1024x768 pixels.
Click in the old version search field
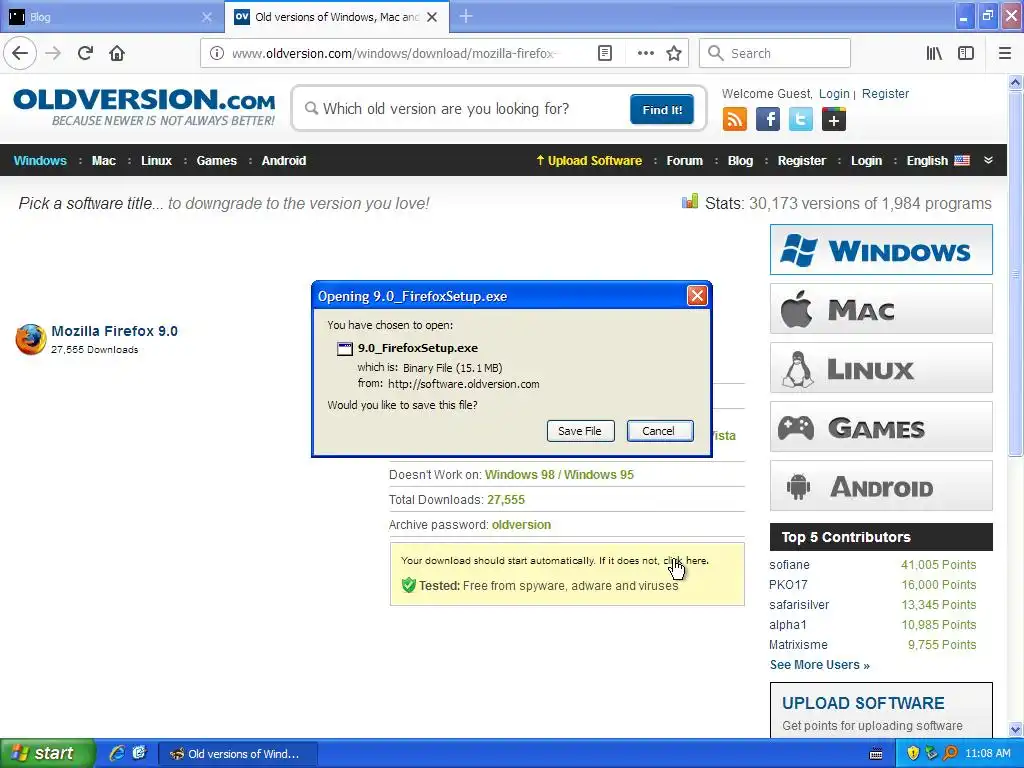coord(464,108)
